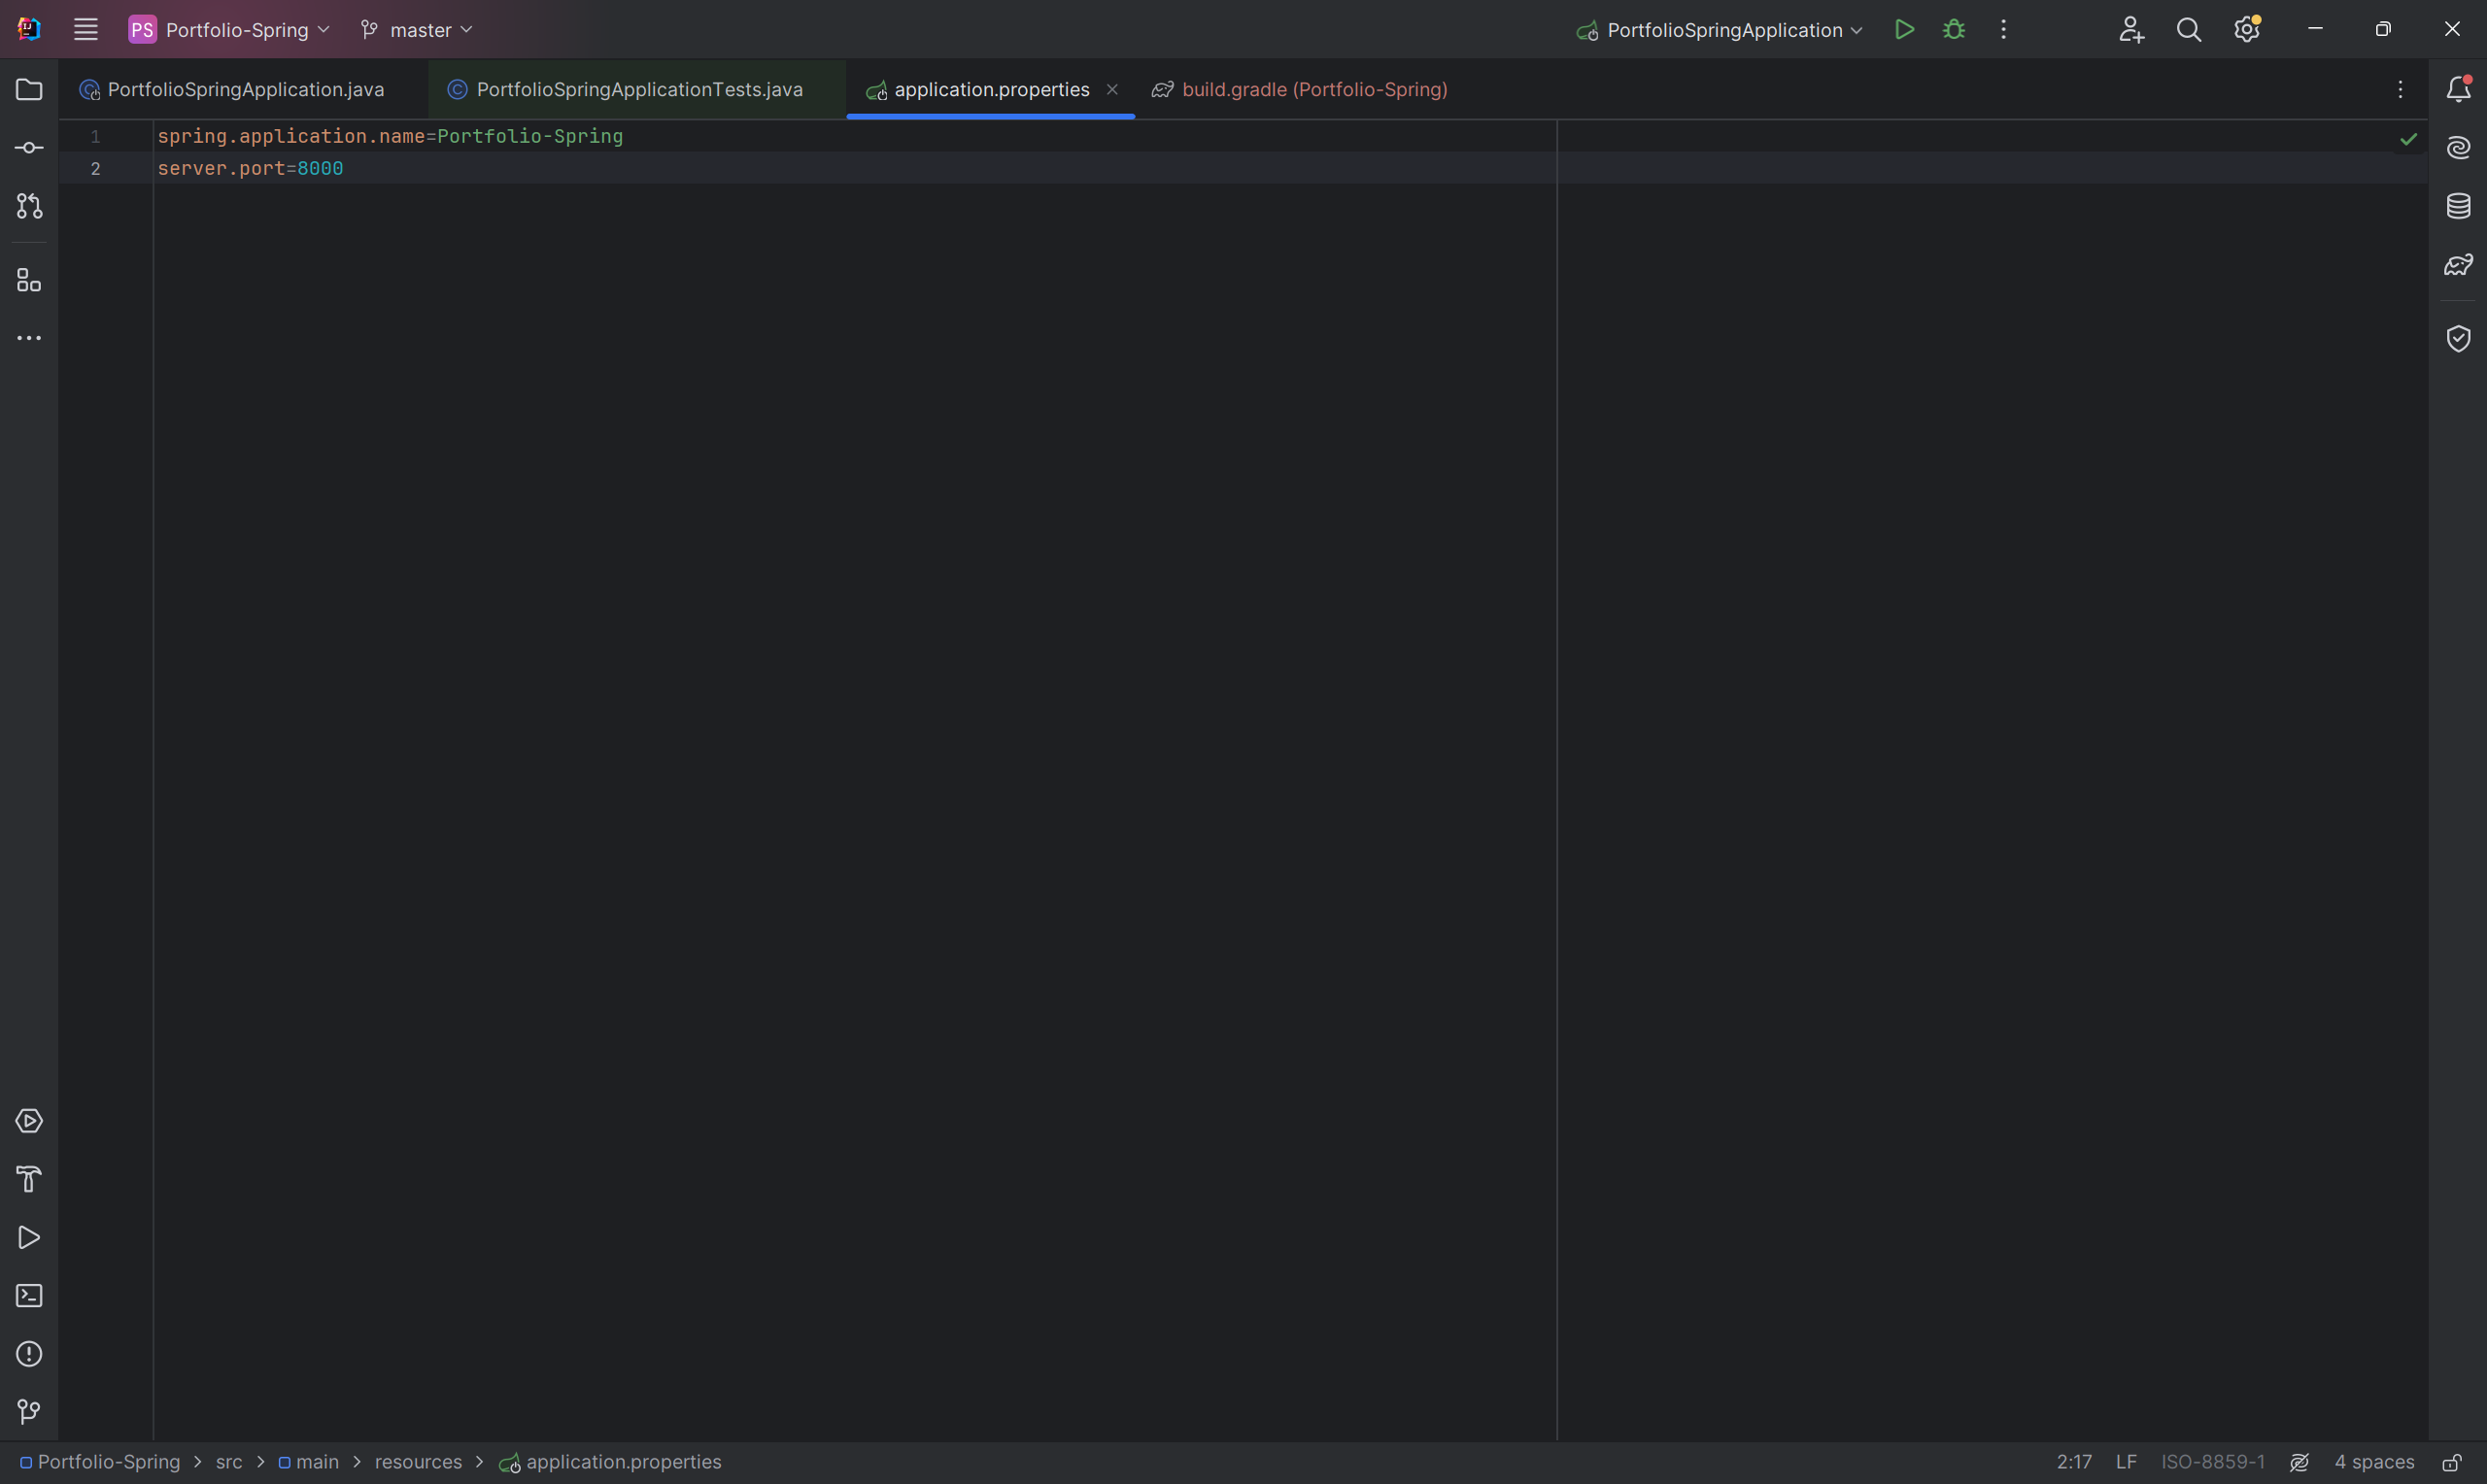Click the 4 spaces indent setting
This screenshot has width=2487, height=1484.
[x=2373, y=1463]
